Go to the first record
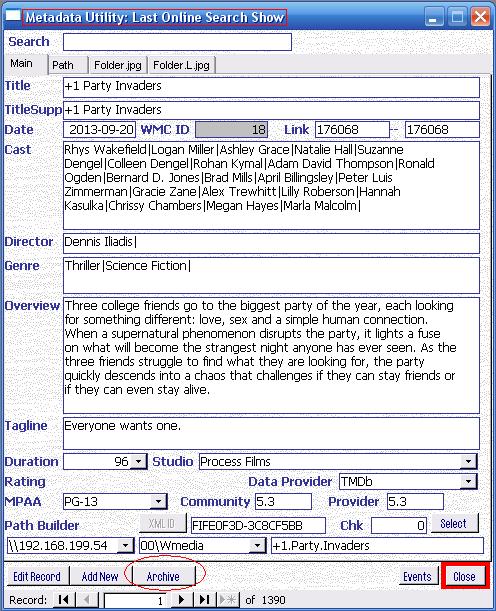 point(63,600)
